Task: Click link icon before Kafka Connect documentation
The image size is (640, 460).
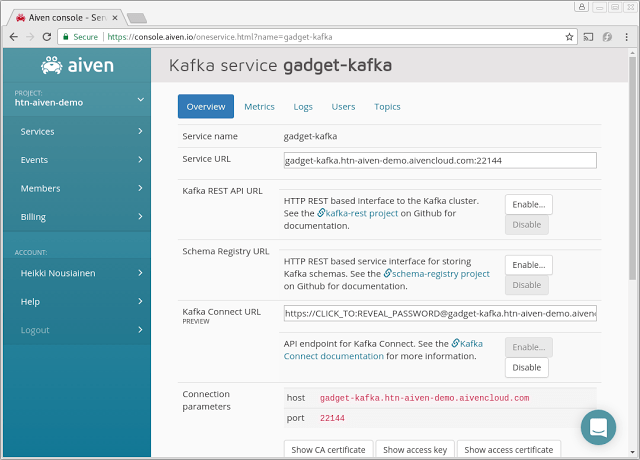Action: [455, 344]
